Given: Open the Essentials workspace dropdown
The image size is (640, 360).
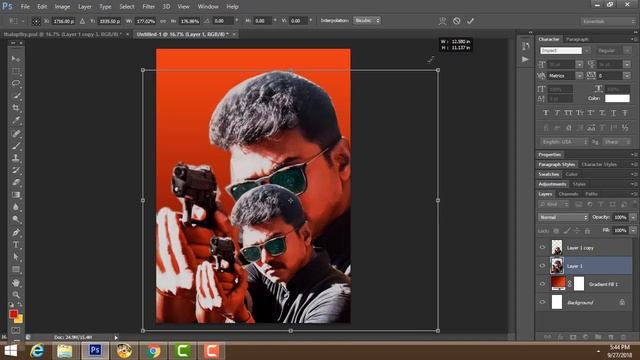Looking at the screenshot, I should click(608, 21).
